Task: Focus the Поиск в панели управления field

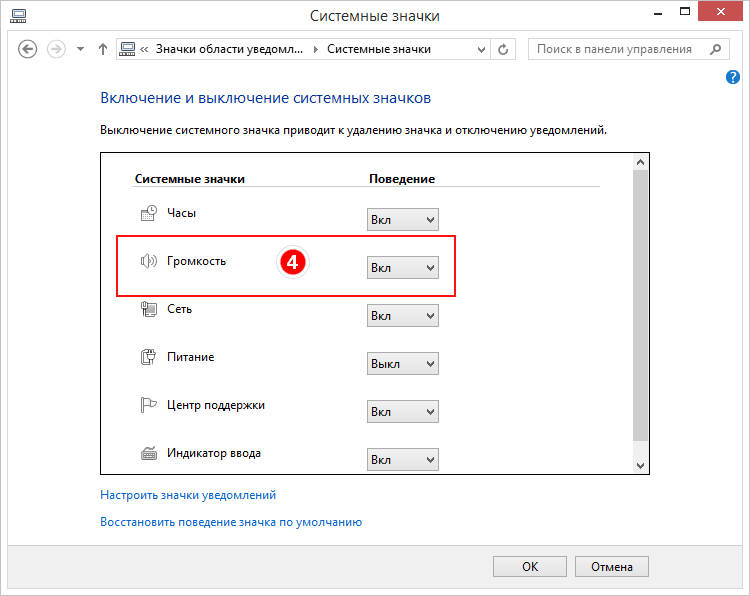Action: (x=629, y=49)
